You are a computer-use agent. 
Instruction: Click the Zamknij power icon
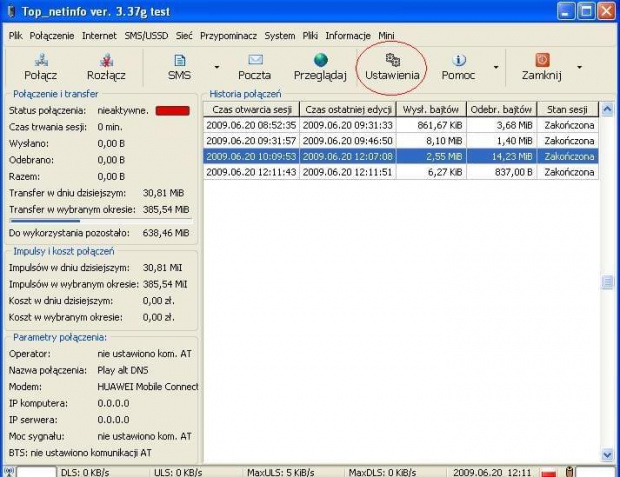click(x=542, y=60)
